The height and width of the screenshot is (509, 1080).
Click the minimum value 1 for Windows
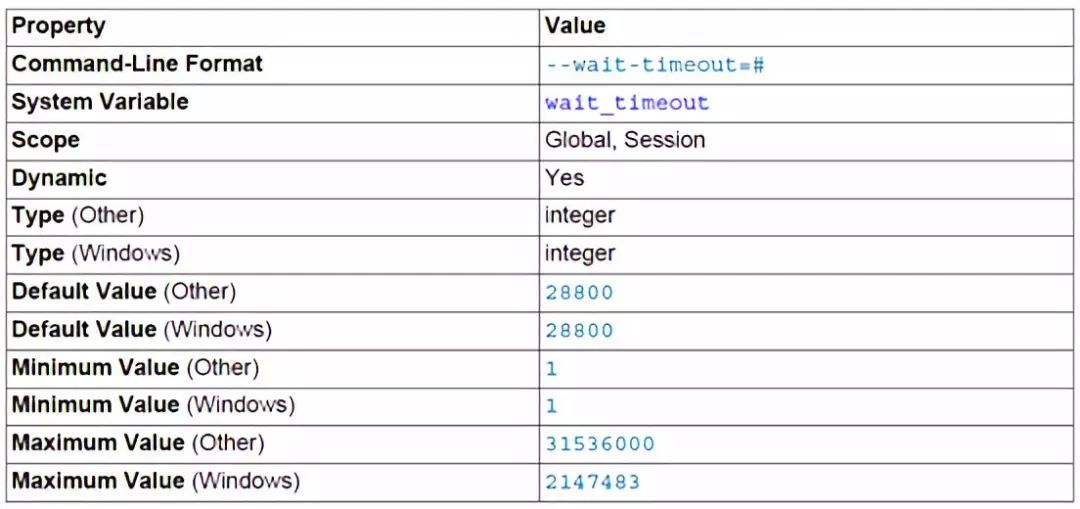click(551, 407)
